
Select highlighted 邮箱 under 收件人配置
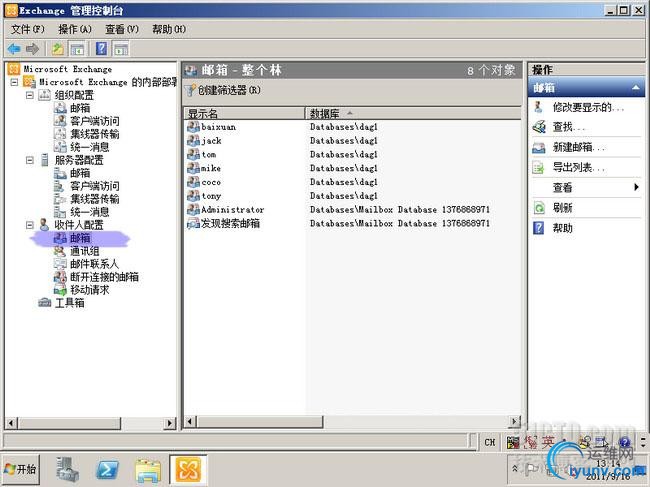click(80, 238)
